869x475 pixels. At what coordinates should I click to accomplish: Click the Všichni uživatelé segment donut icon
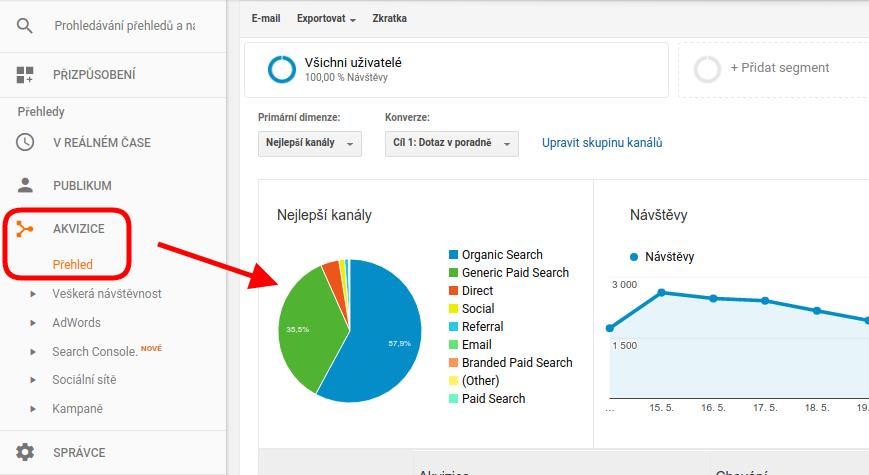pyautogui.click(x=282, y=69)
